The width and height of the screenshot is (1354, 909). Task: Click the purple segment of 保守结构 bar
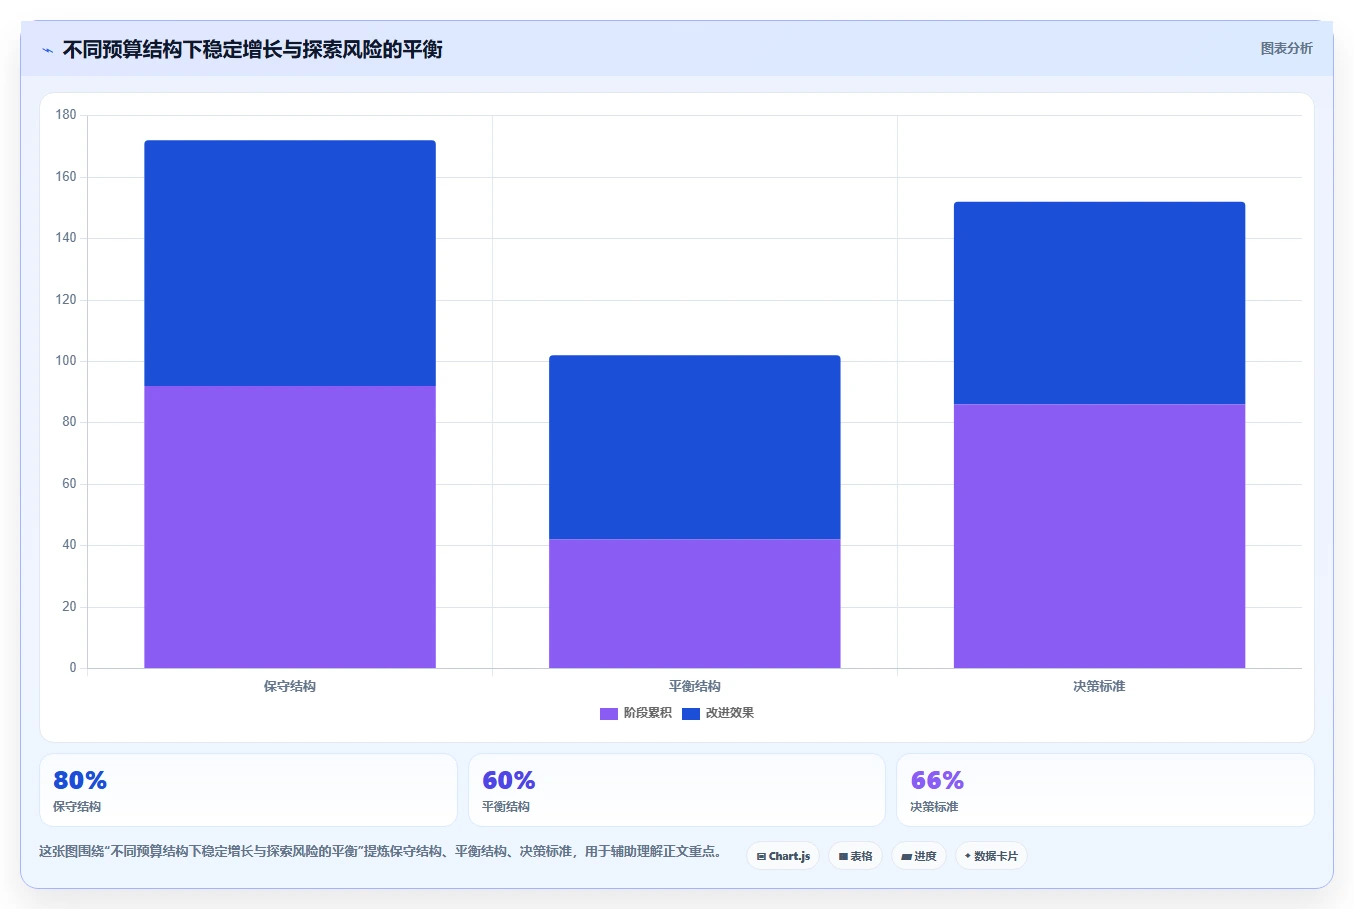click(x=290, y=527)
